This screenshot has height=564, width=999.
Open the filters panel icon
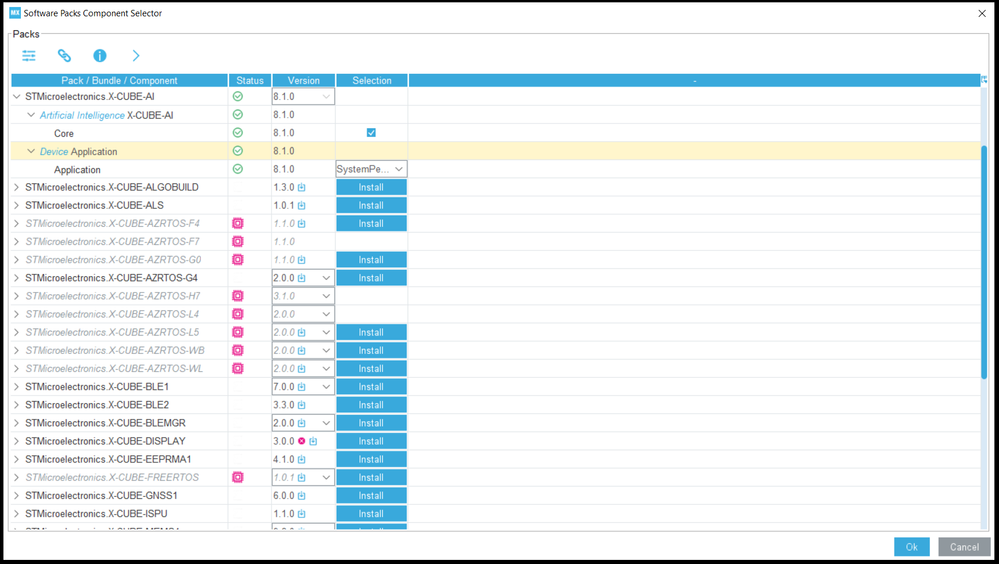pos(29,56)
